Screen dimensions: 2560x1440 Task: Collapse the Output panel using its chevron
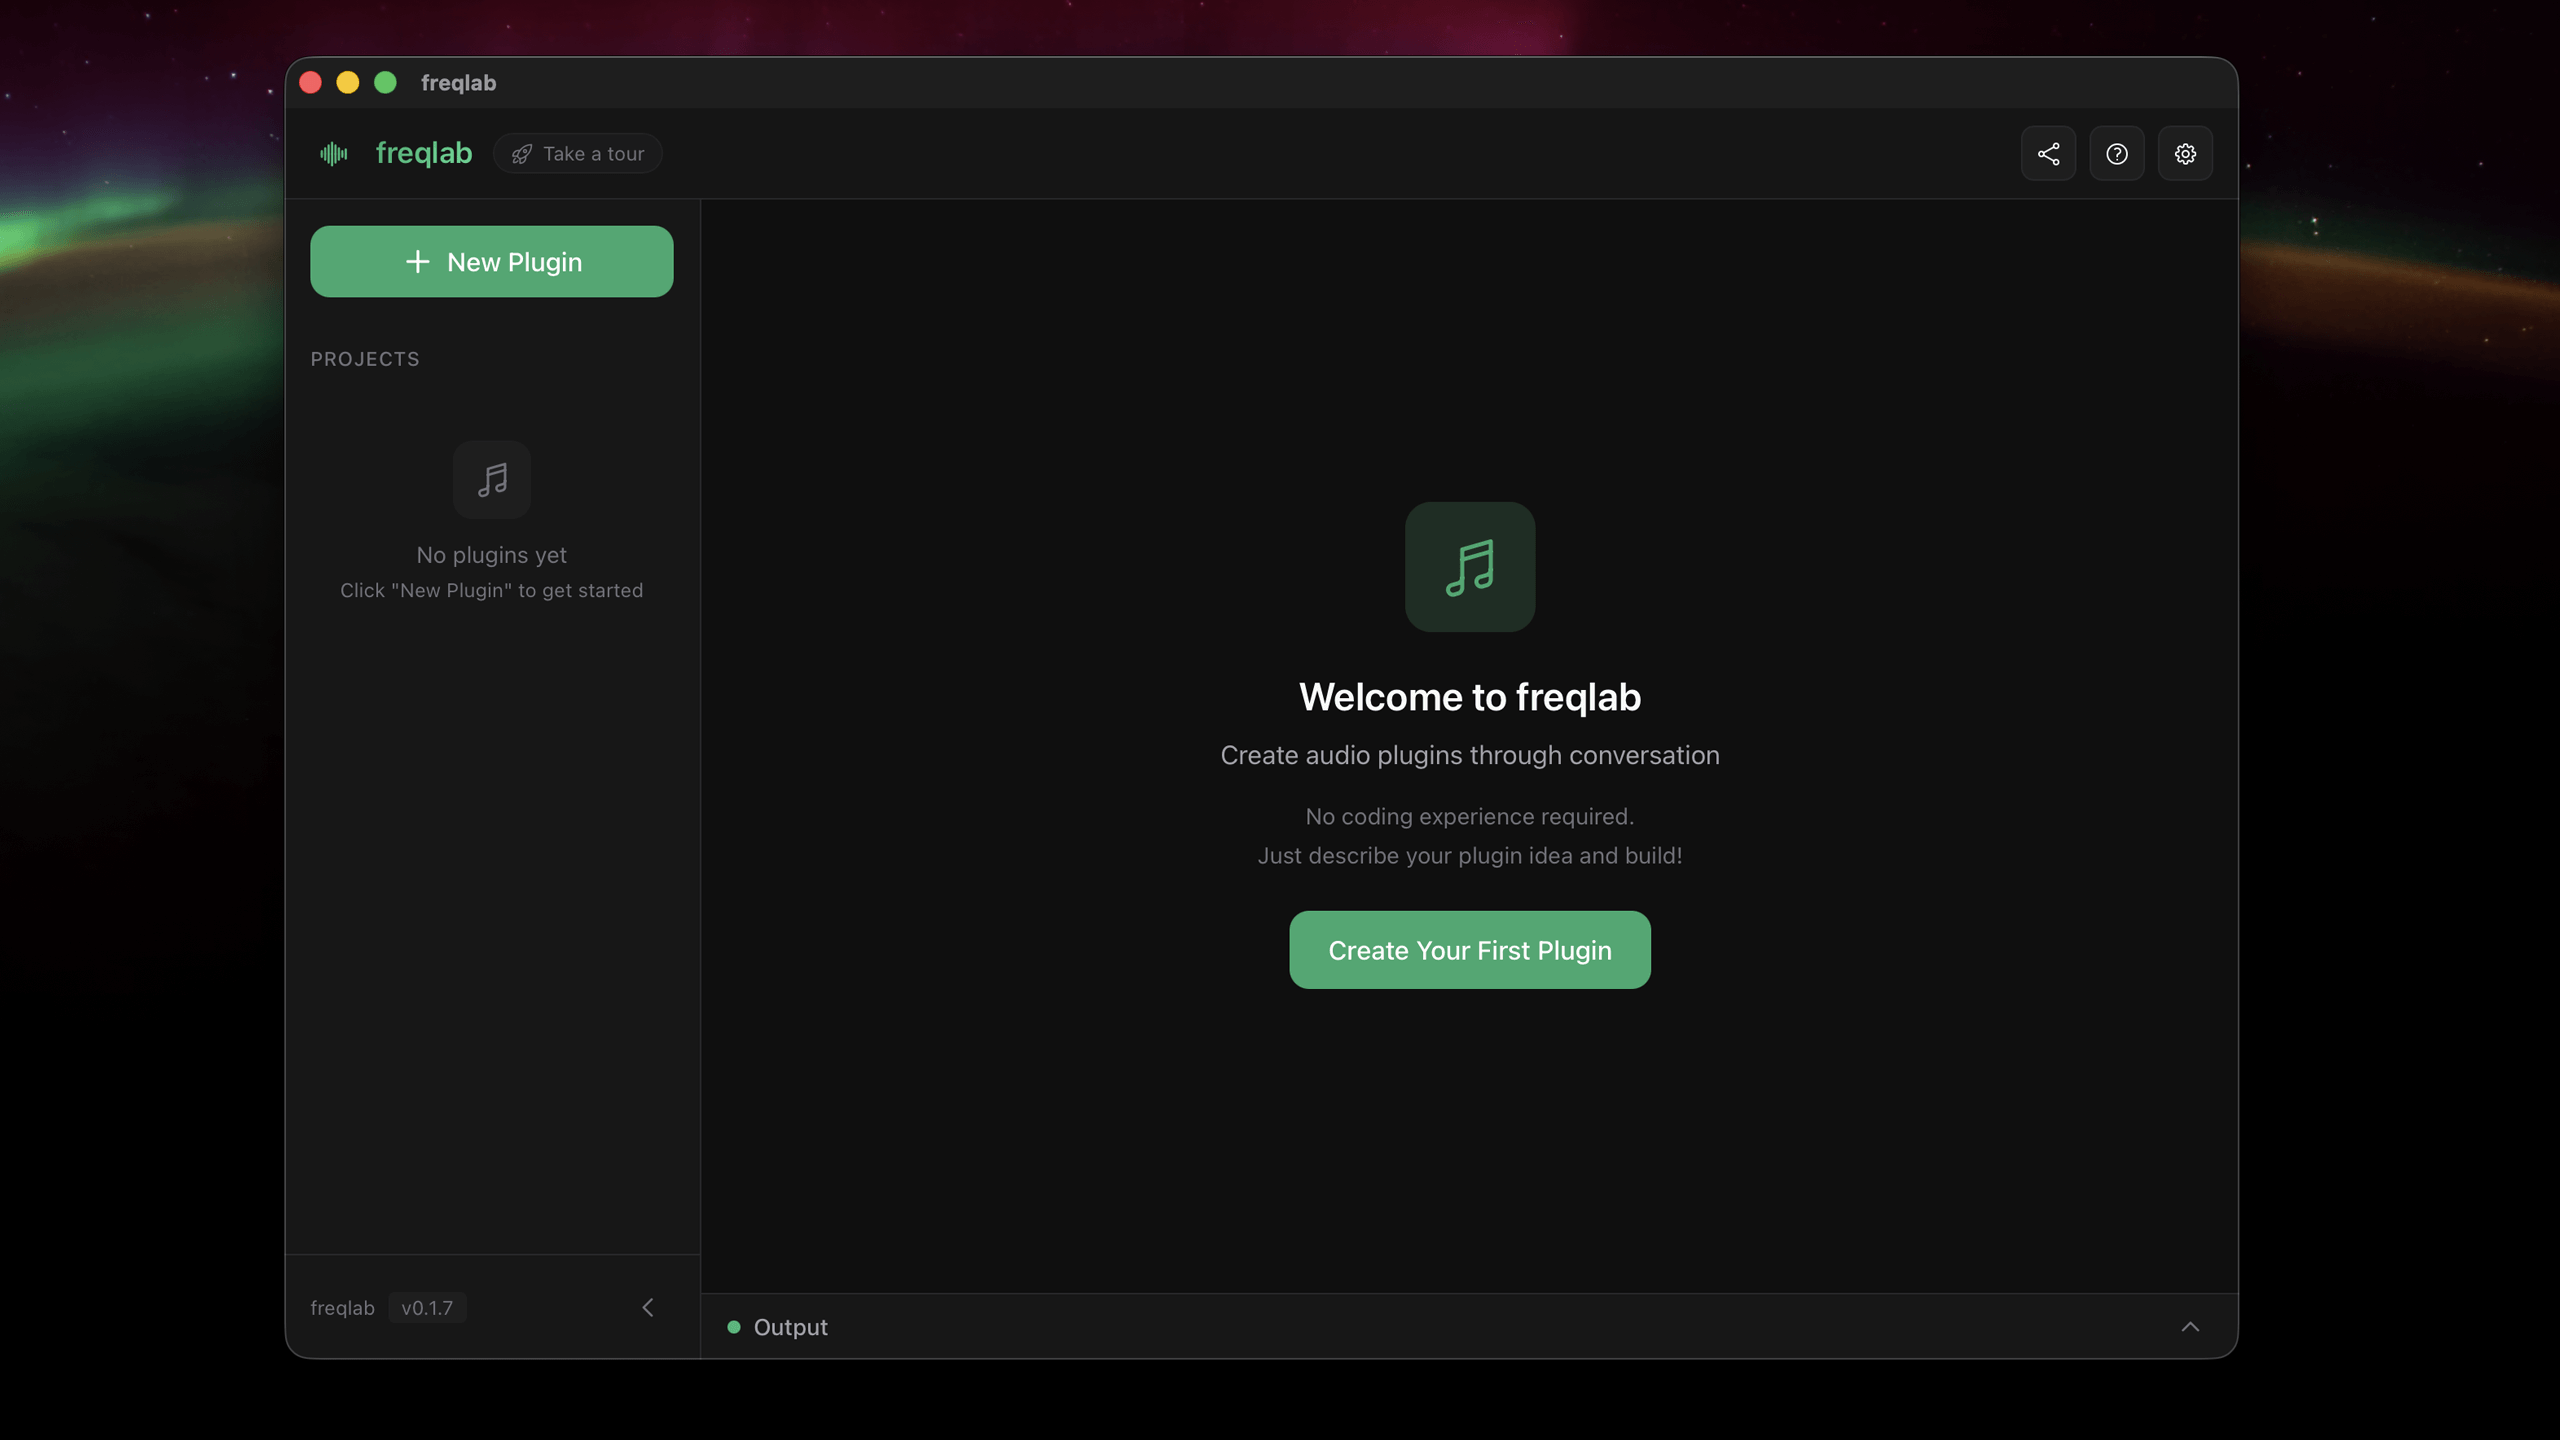click(2190, 1326)
